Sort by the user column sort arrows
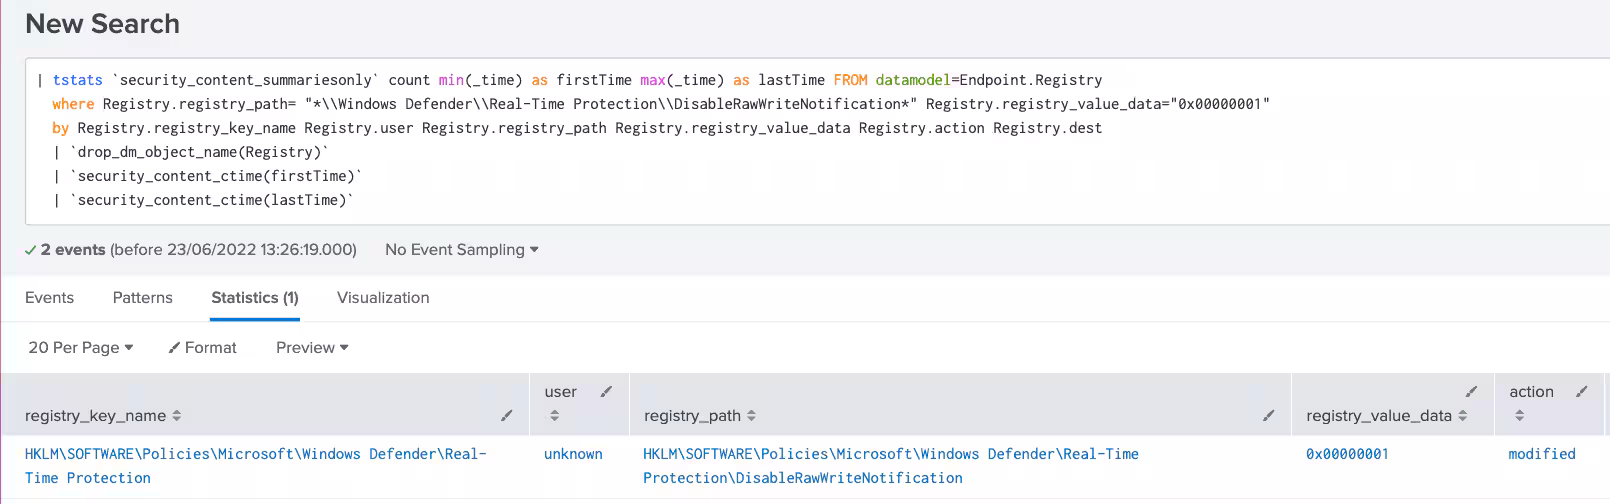The image size is (1610, 504). pyautogui.click(x=554, y=416)
